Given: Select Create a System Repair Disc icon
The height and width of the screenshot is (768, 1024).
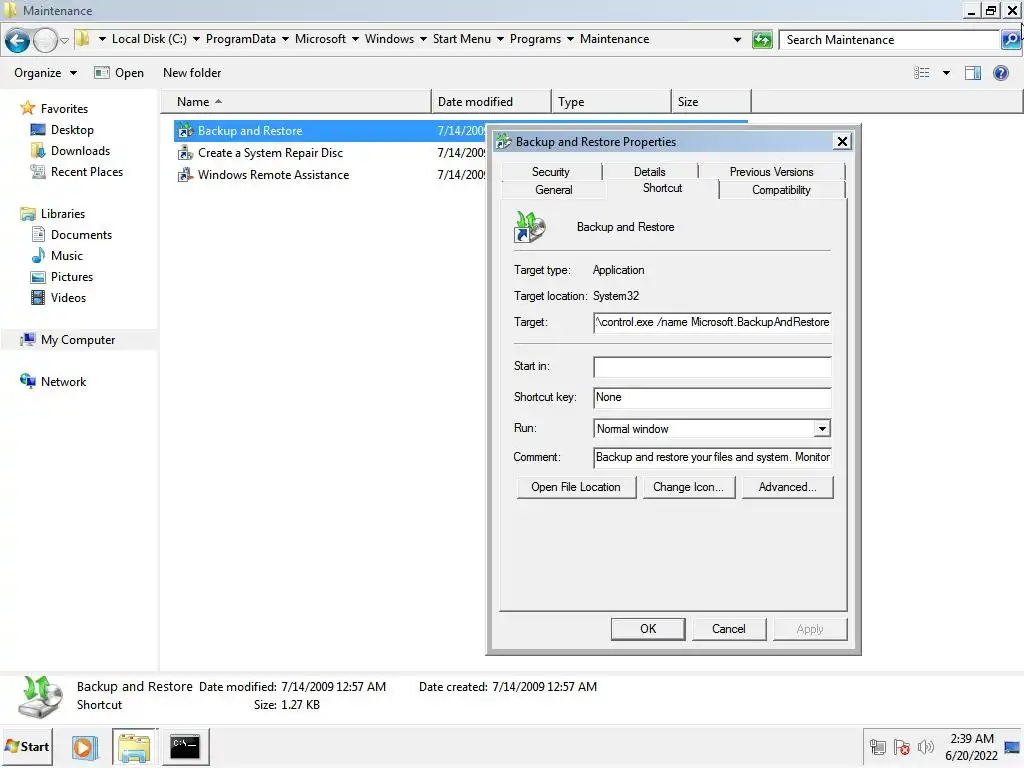Looking at the screenshot, I should click(185, 153).
